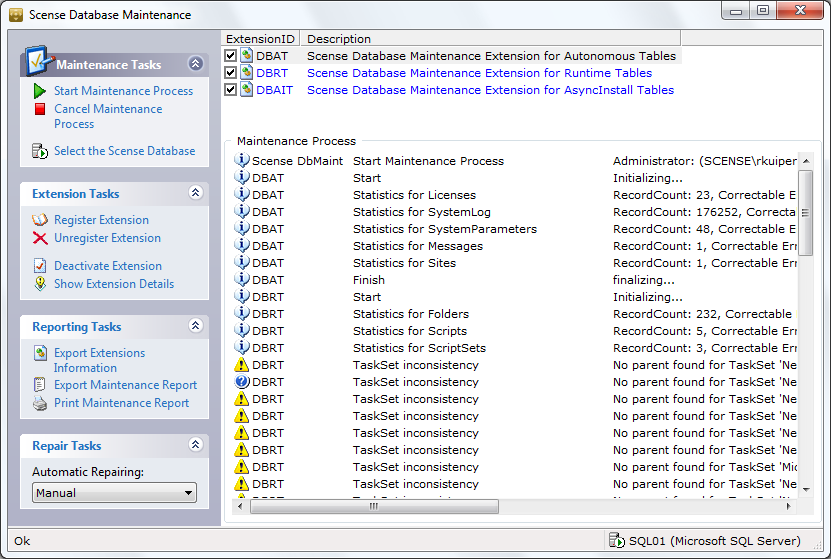Viewport: 831px width, 559px height.
Task: Click the info icon for Statistics for Folders
Action: [242, 313]
